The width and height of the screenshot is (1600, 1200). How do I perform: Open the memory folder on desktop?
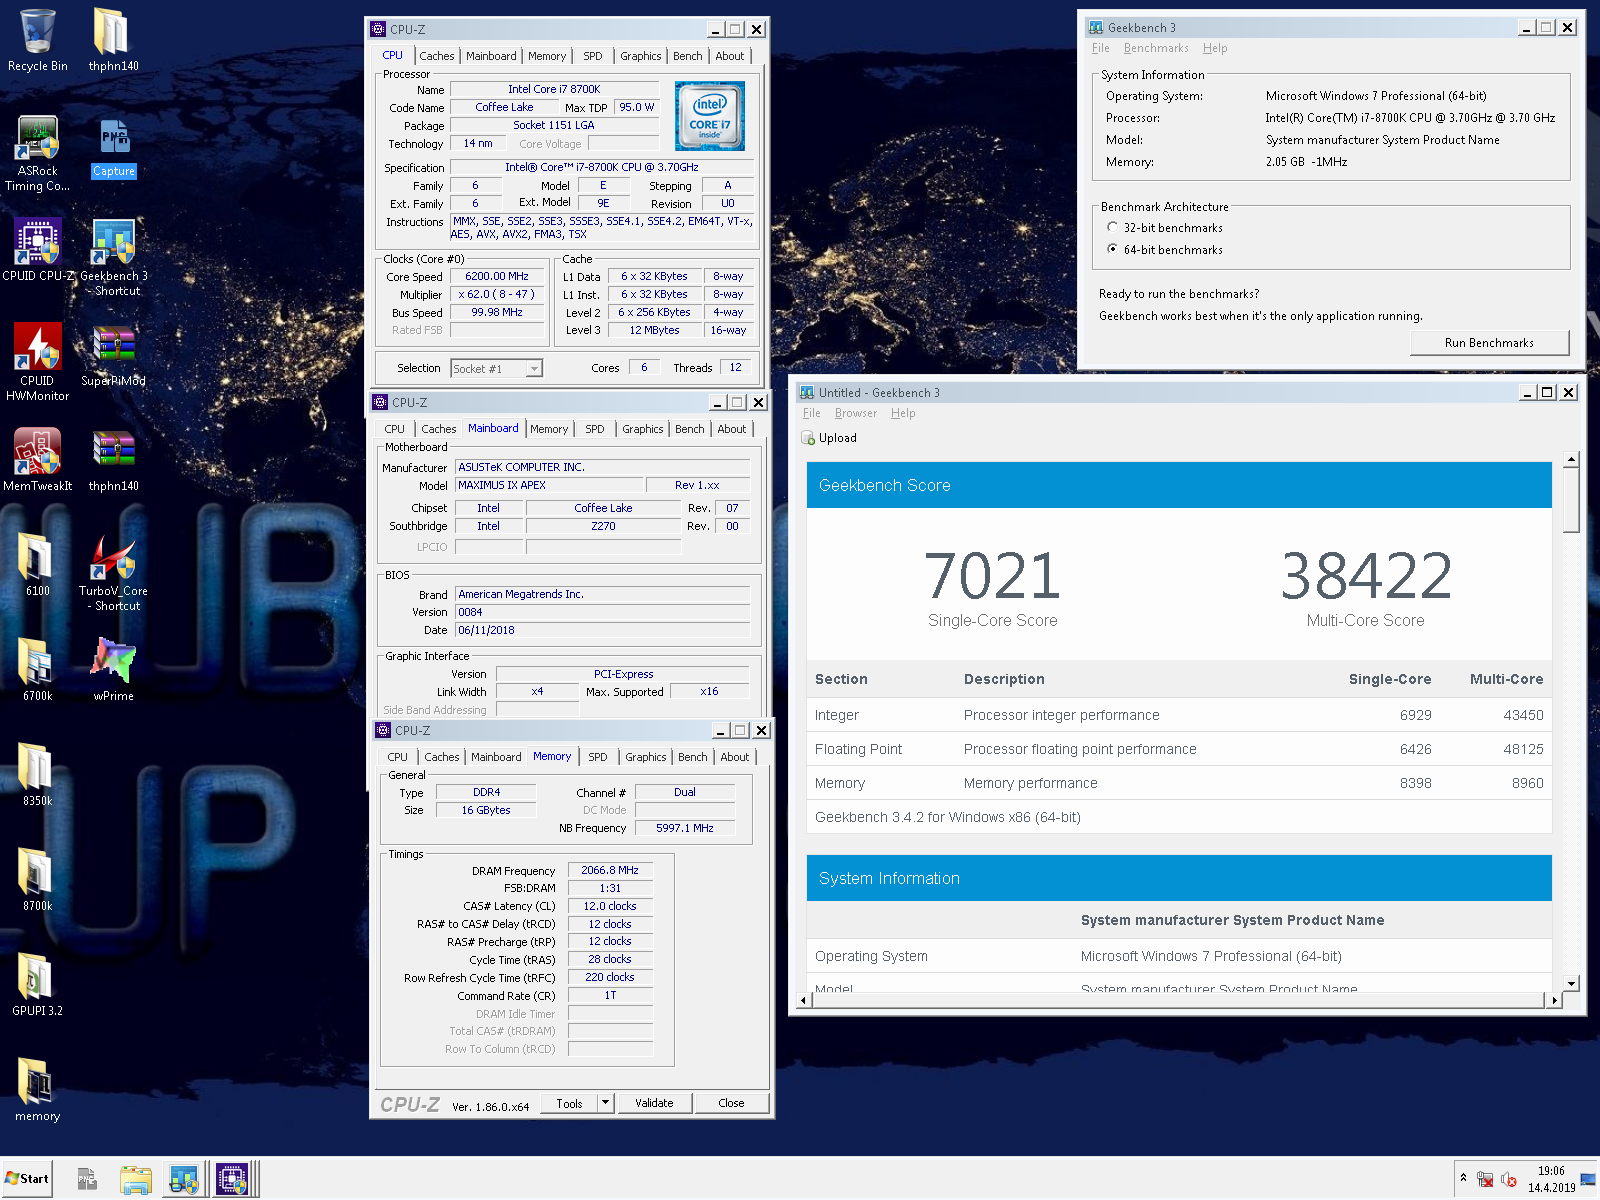pyautogui.click(x=37, y=1088)
